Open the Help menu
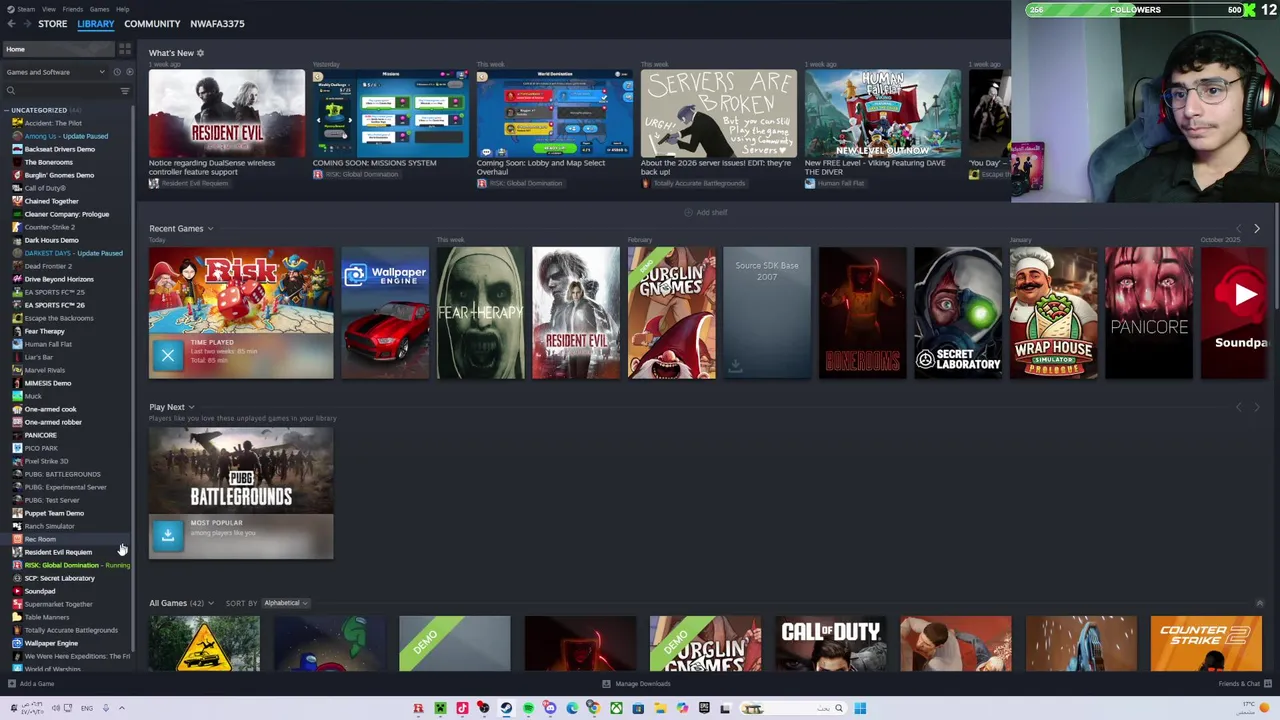The image size is (1280, 720). point(122,9)
